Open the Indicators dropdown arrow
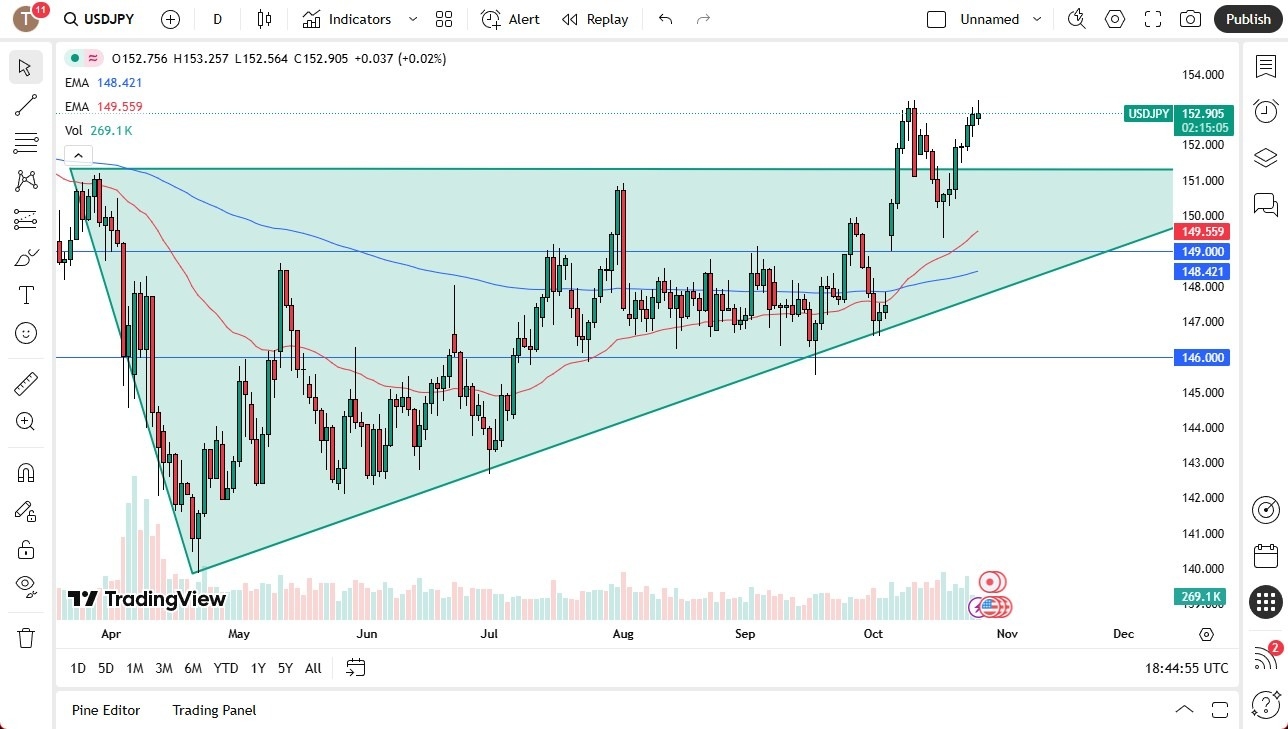The image size is (1288, 729). 411,18
